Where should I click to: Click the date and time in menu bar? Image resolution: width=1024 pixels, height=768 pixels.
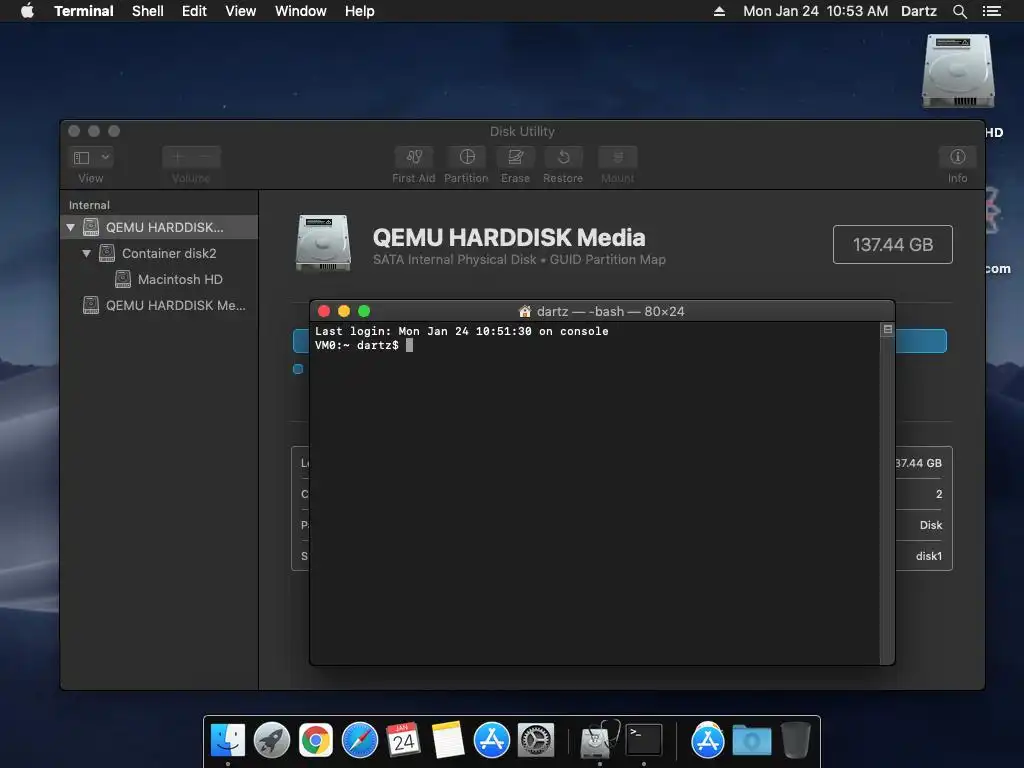815,11
